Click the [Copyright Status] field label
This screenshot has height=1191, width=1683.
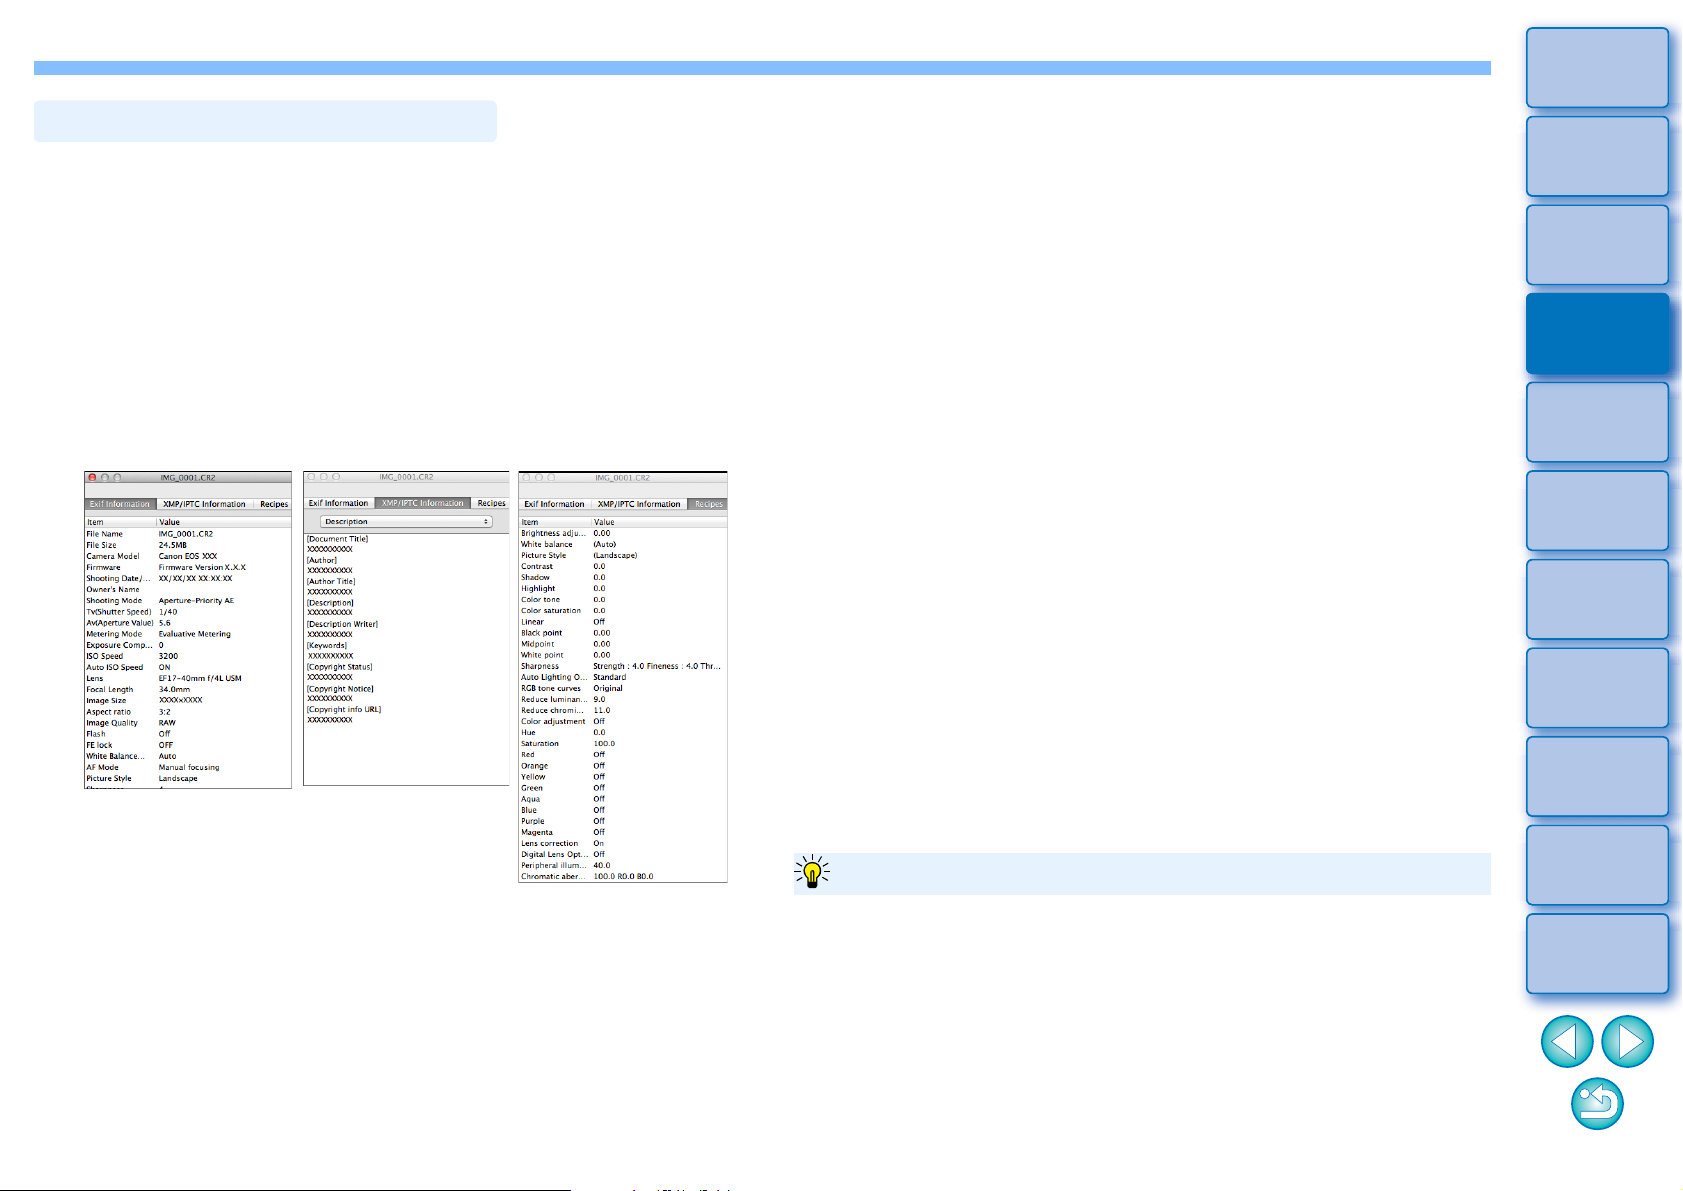coord(339,667)
